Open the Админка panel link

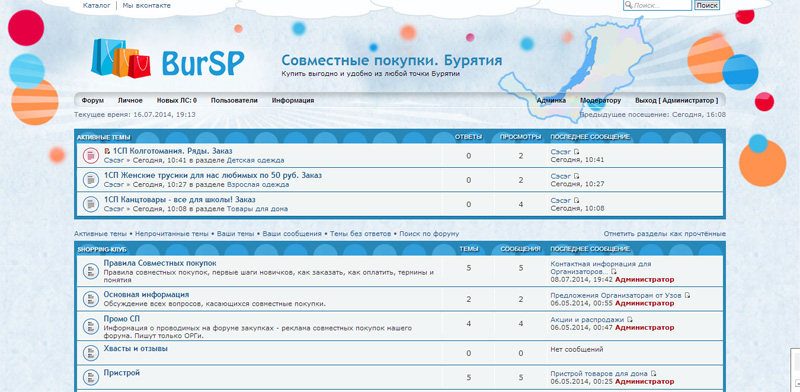(551, 101)
